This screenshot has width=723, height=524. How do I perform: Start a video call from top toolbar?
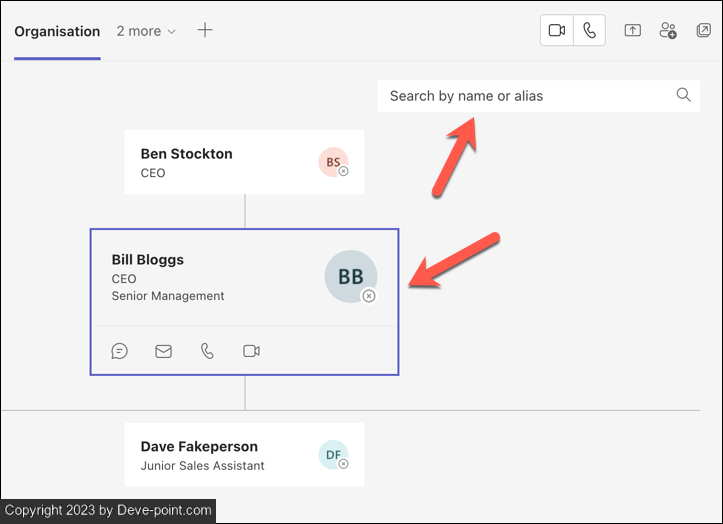tap(557, 31)
